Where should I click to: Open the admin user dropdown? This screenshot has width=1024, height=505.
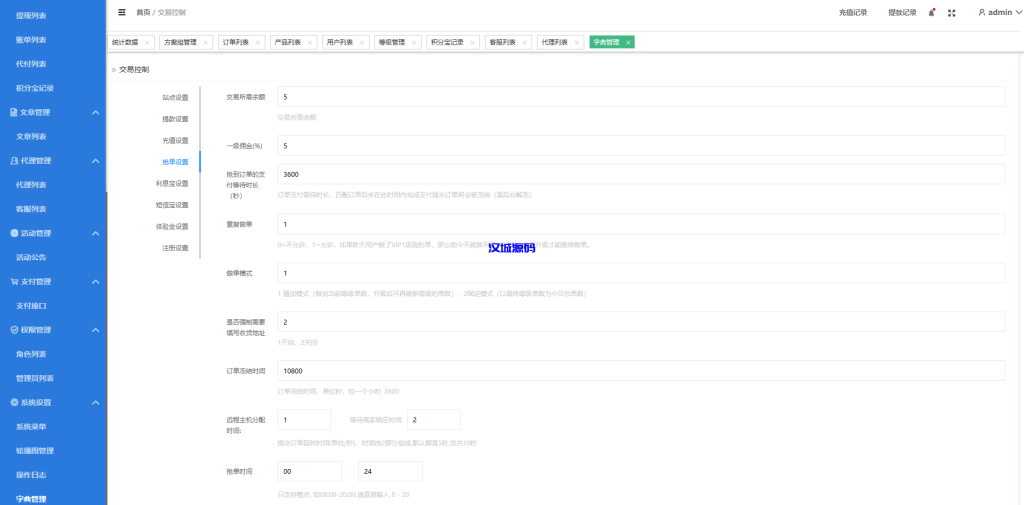click(998, 12)
